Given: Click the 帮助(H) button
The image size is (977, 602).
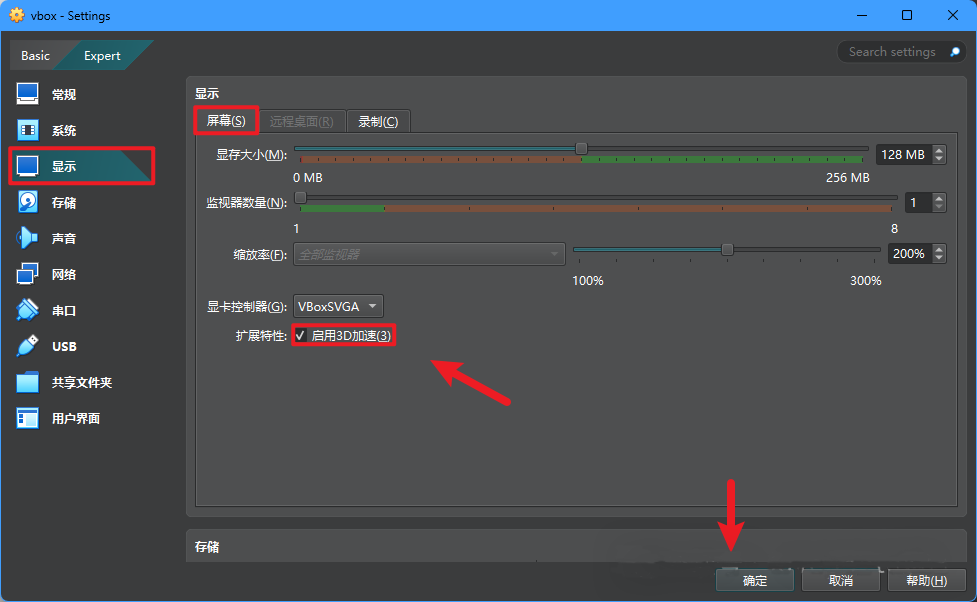Looking at the screenshot, I should click(x=927, y=580).
